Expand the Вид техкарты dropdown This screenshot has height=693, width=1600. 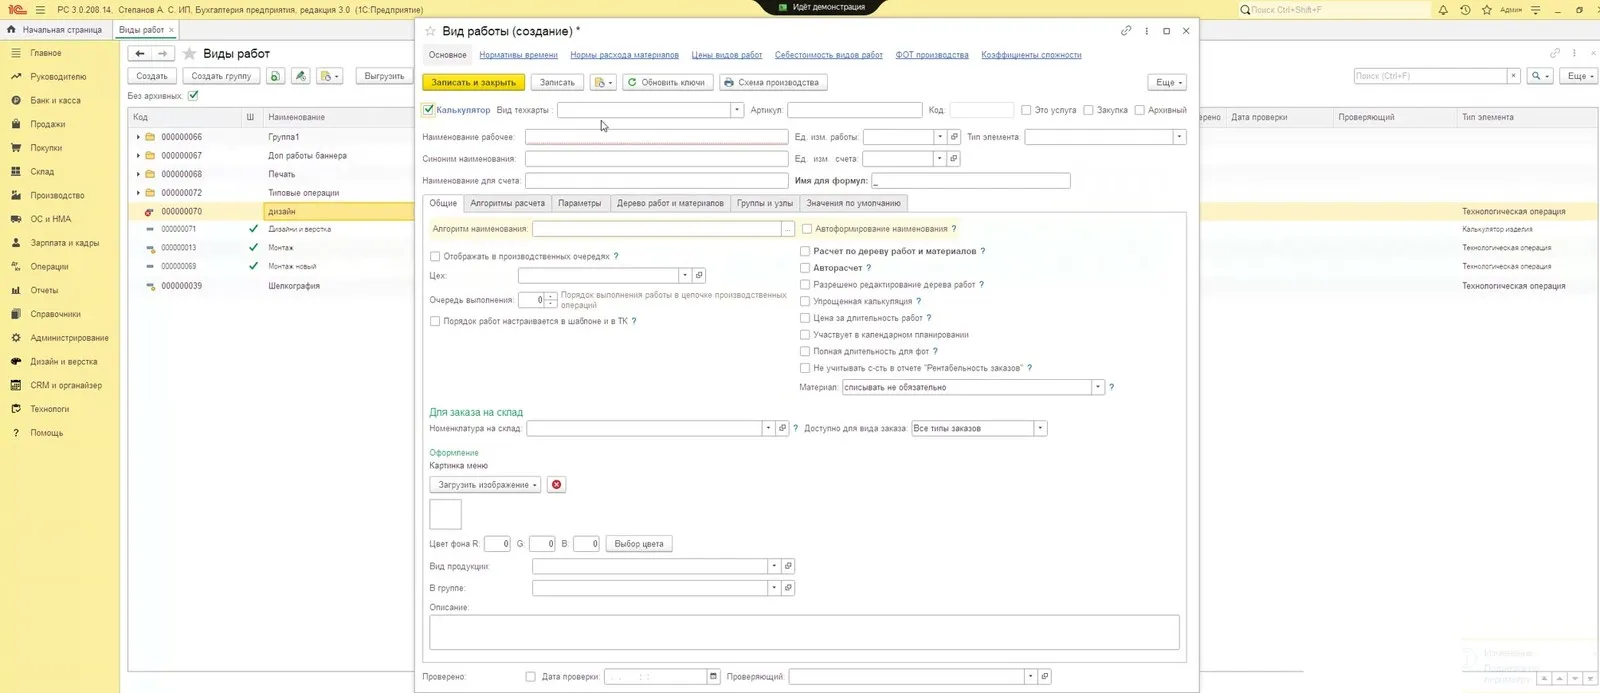coord(737,110)
